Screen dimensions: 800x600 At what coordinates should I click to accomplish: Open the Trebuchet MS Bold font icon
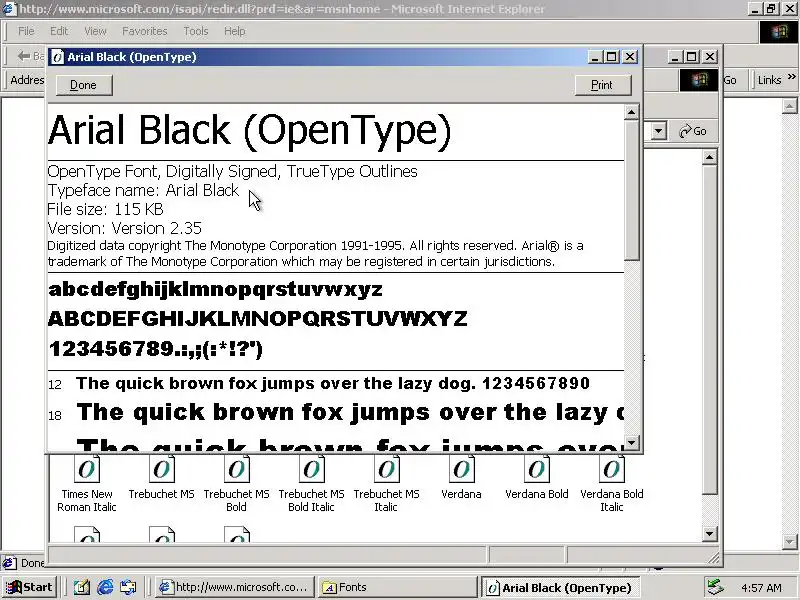pyautogui.click(x=237, y=469)
